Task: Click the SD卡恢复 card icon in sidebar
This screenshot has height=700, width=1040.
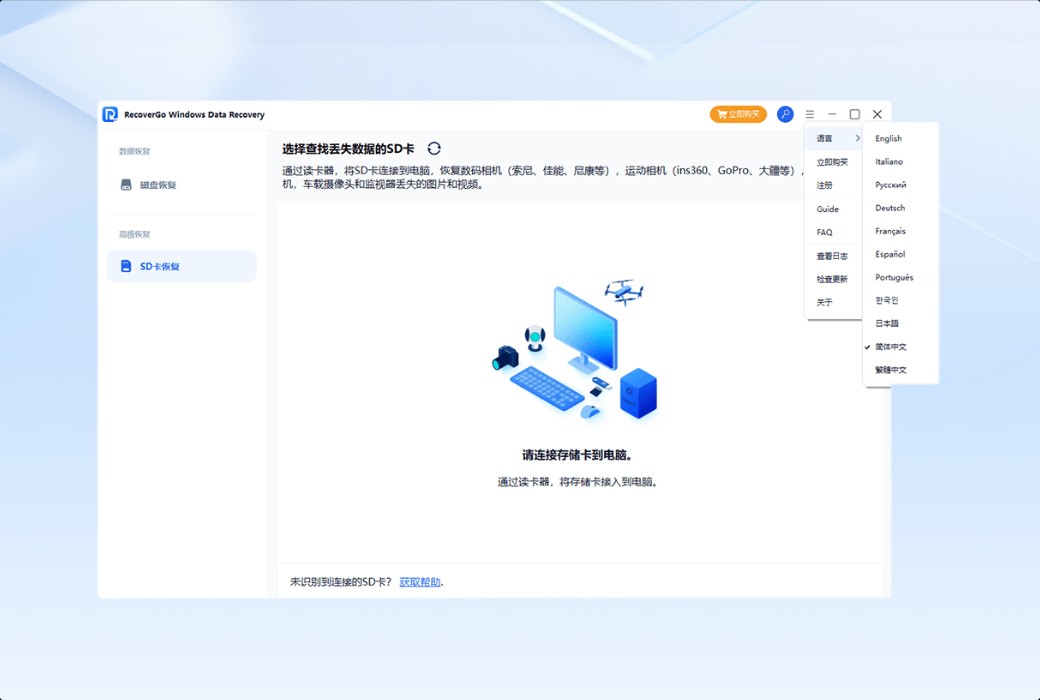Action: (126, 266)
